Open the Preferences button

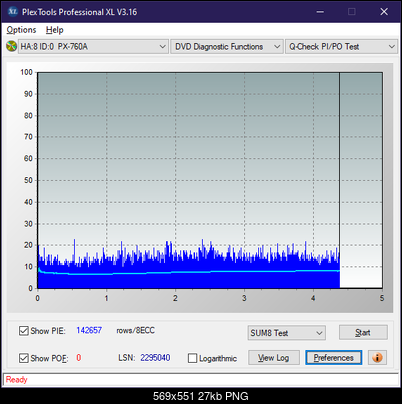pos(333,358)
